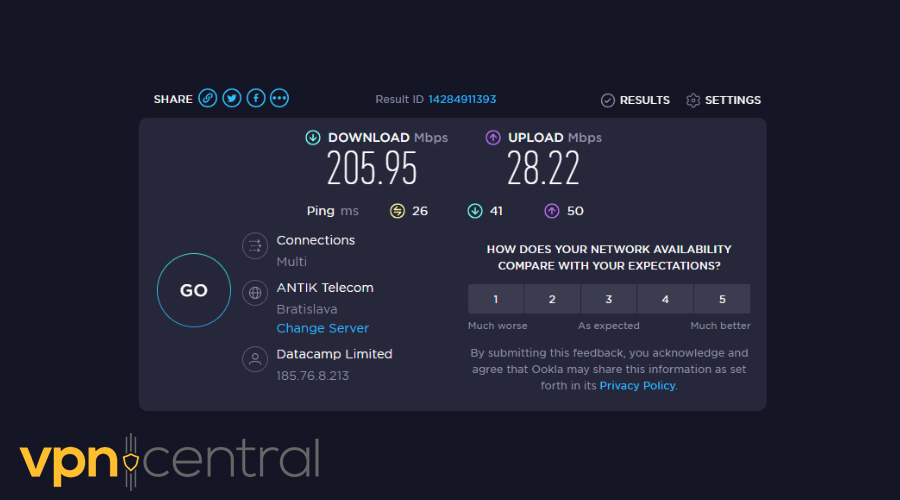900x500 pixels.
Task: Open Result ID 14284911393 link
Action: coord(462,99)
